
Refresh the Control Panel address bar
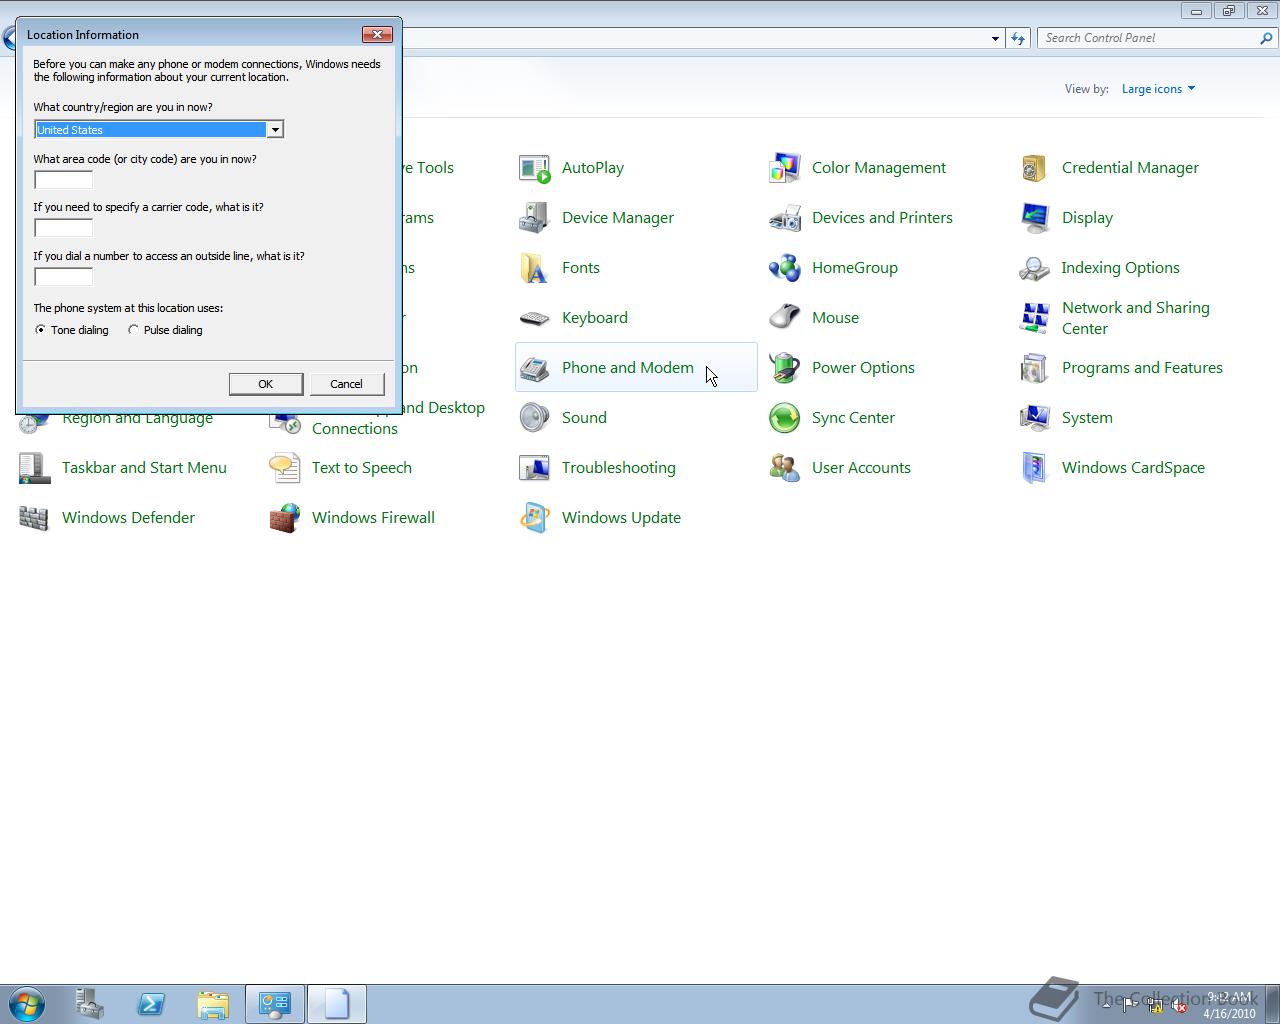[x=1018, y=38]
